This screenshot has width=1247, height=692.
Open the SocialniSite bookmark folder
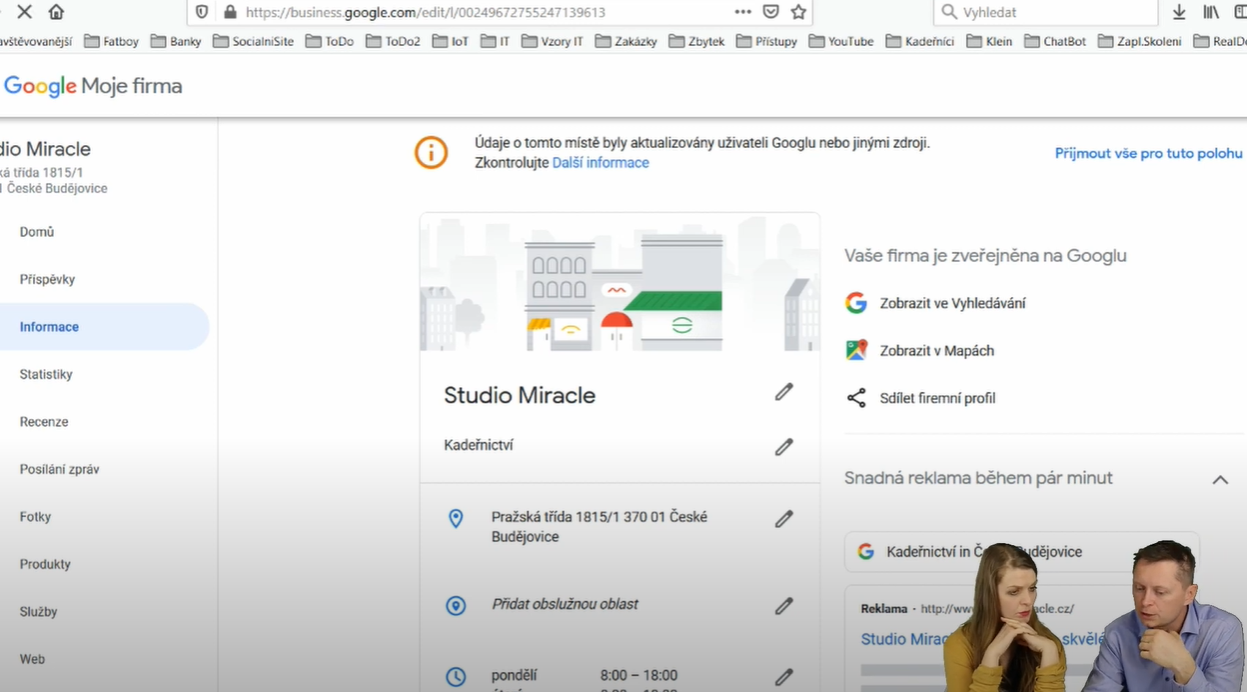tap(253, 41)
